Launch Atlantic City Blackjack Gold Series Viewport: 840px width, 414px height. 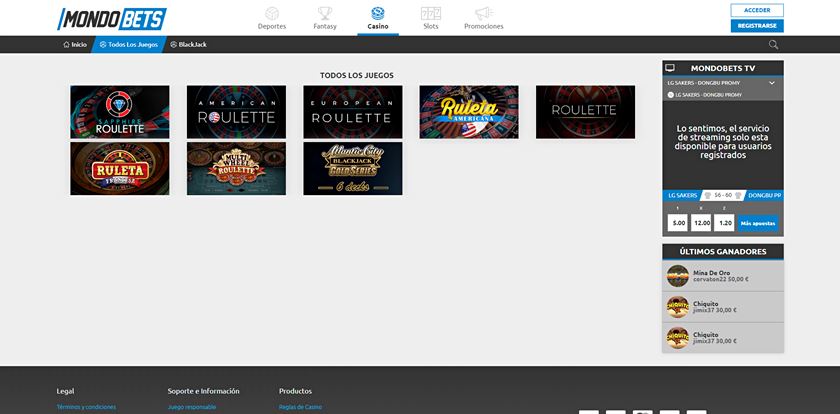[352, 168]
